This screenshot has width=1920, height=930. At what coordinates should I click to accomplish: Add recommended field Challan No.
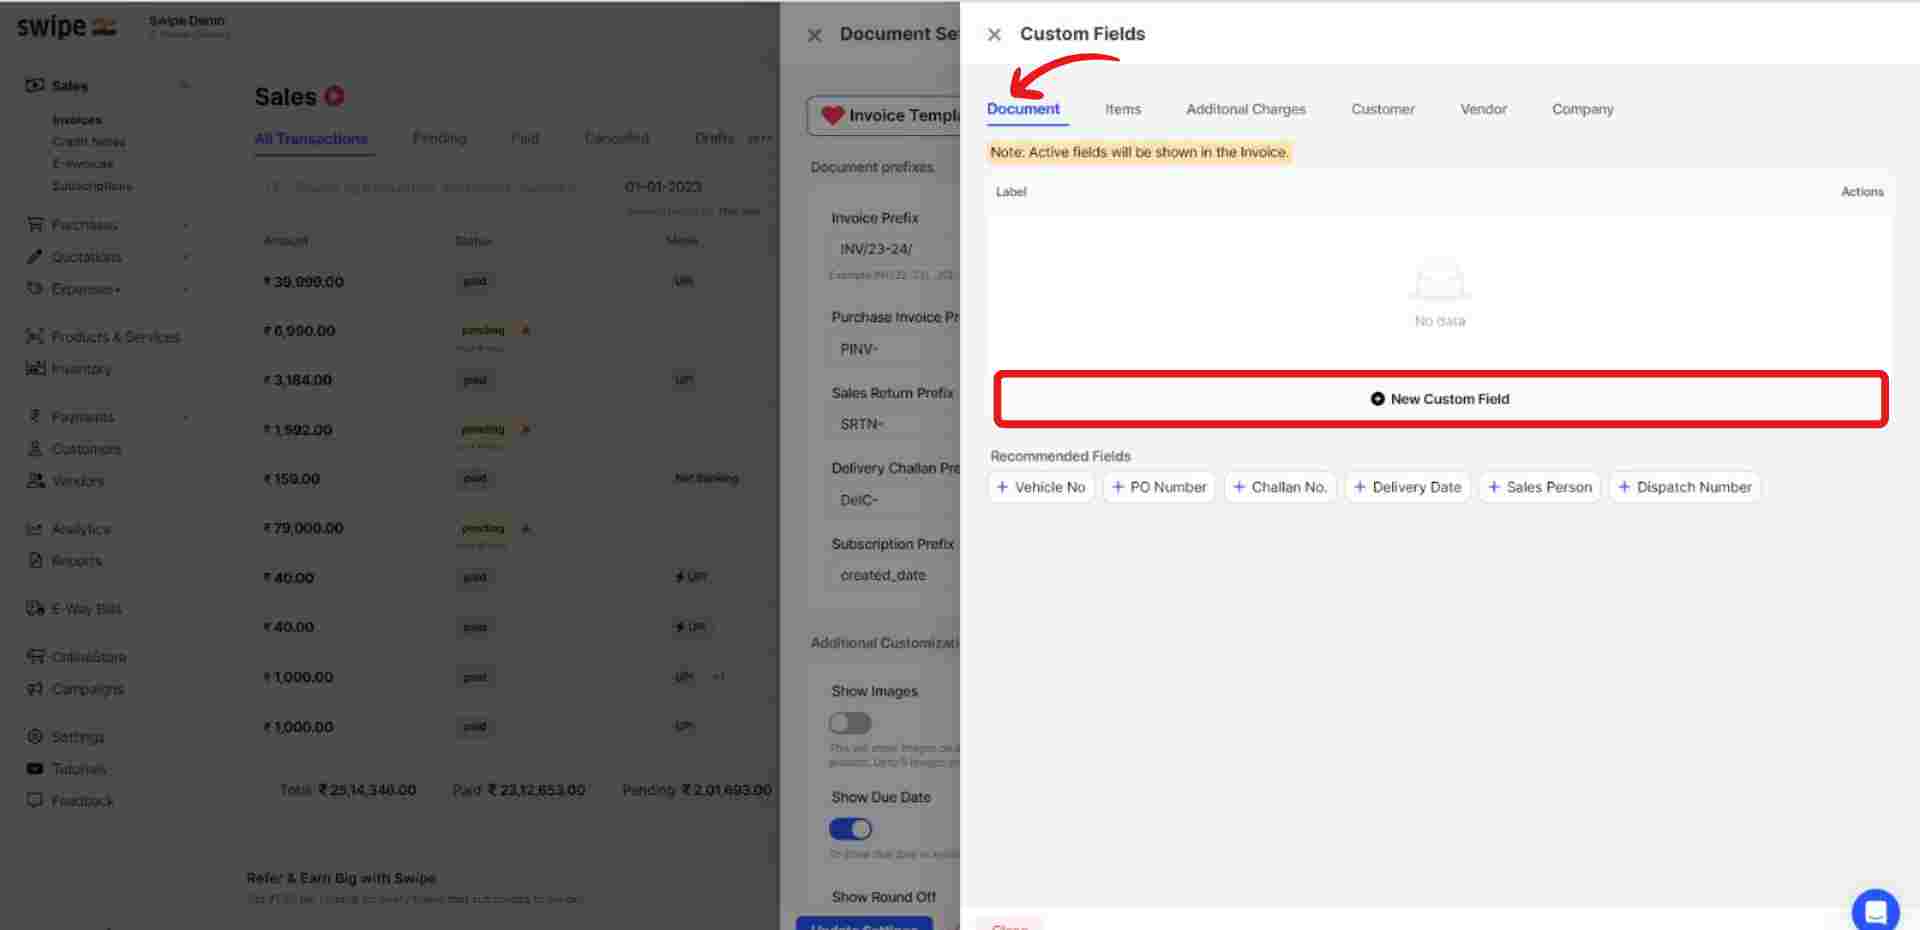(x=1280, y=487)
